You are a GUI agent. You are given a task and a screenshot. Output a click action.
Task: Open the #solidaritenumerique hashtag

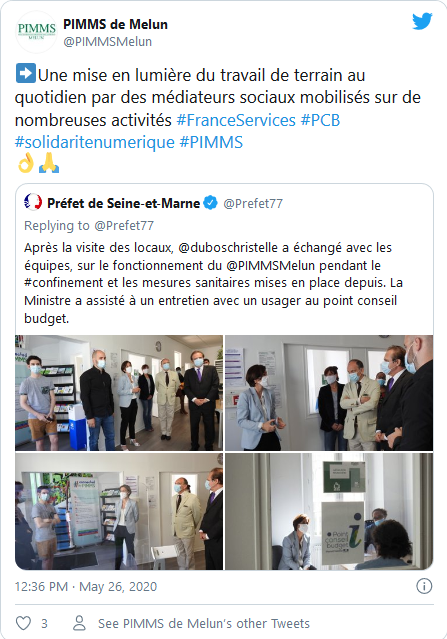point(95,143)
